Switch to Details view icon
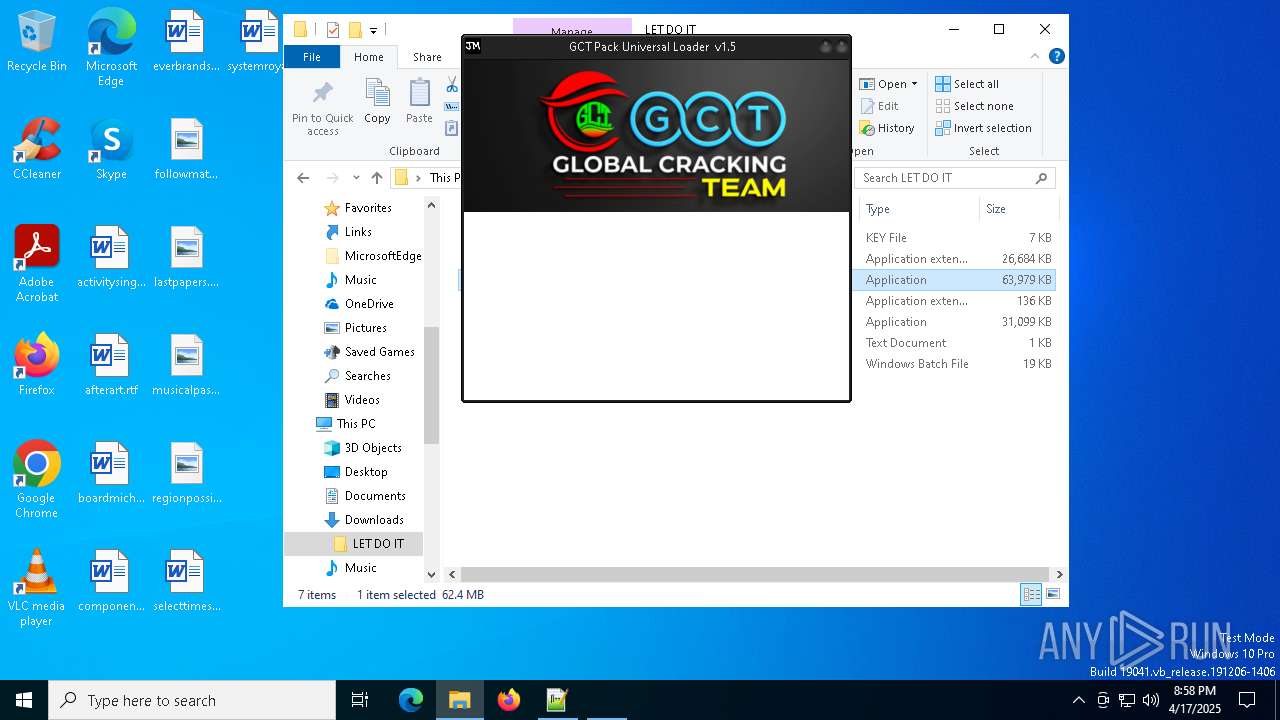 1031,595
